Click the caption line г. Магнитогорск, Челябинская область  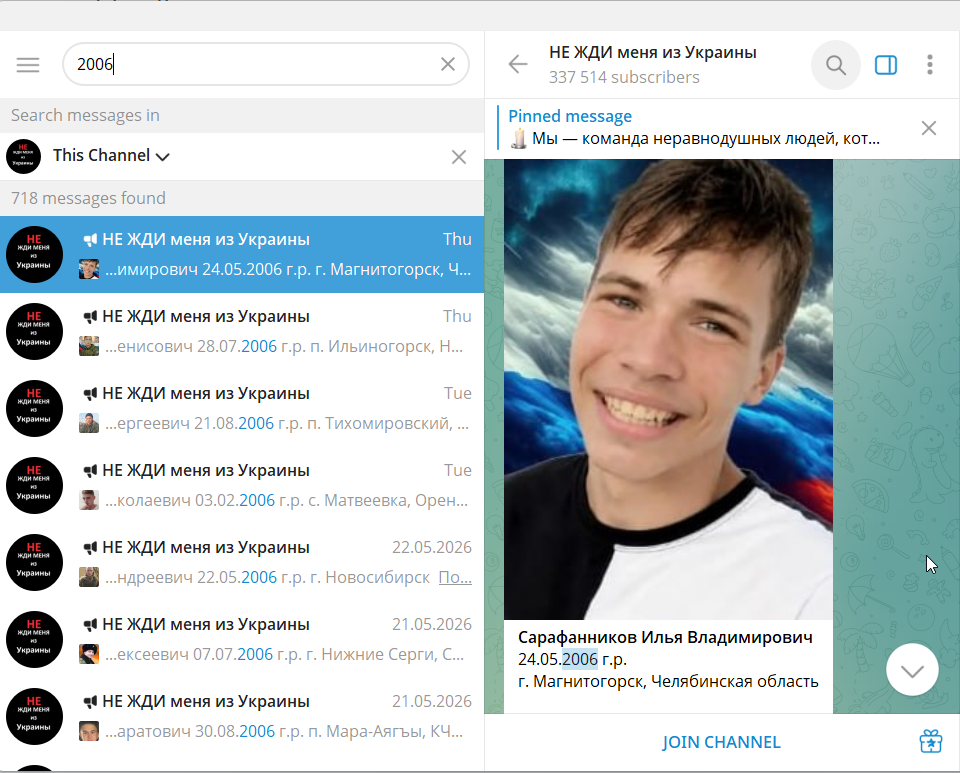[668, 681]
